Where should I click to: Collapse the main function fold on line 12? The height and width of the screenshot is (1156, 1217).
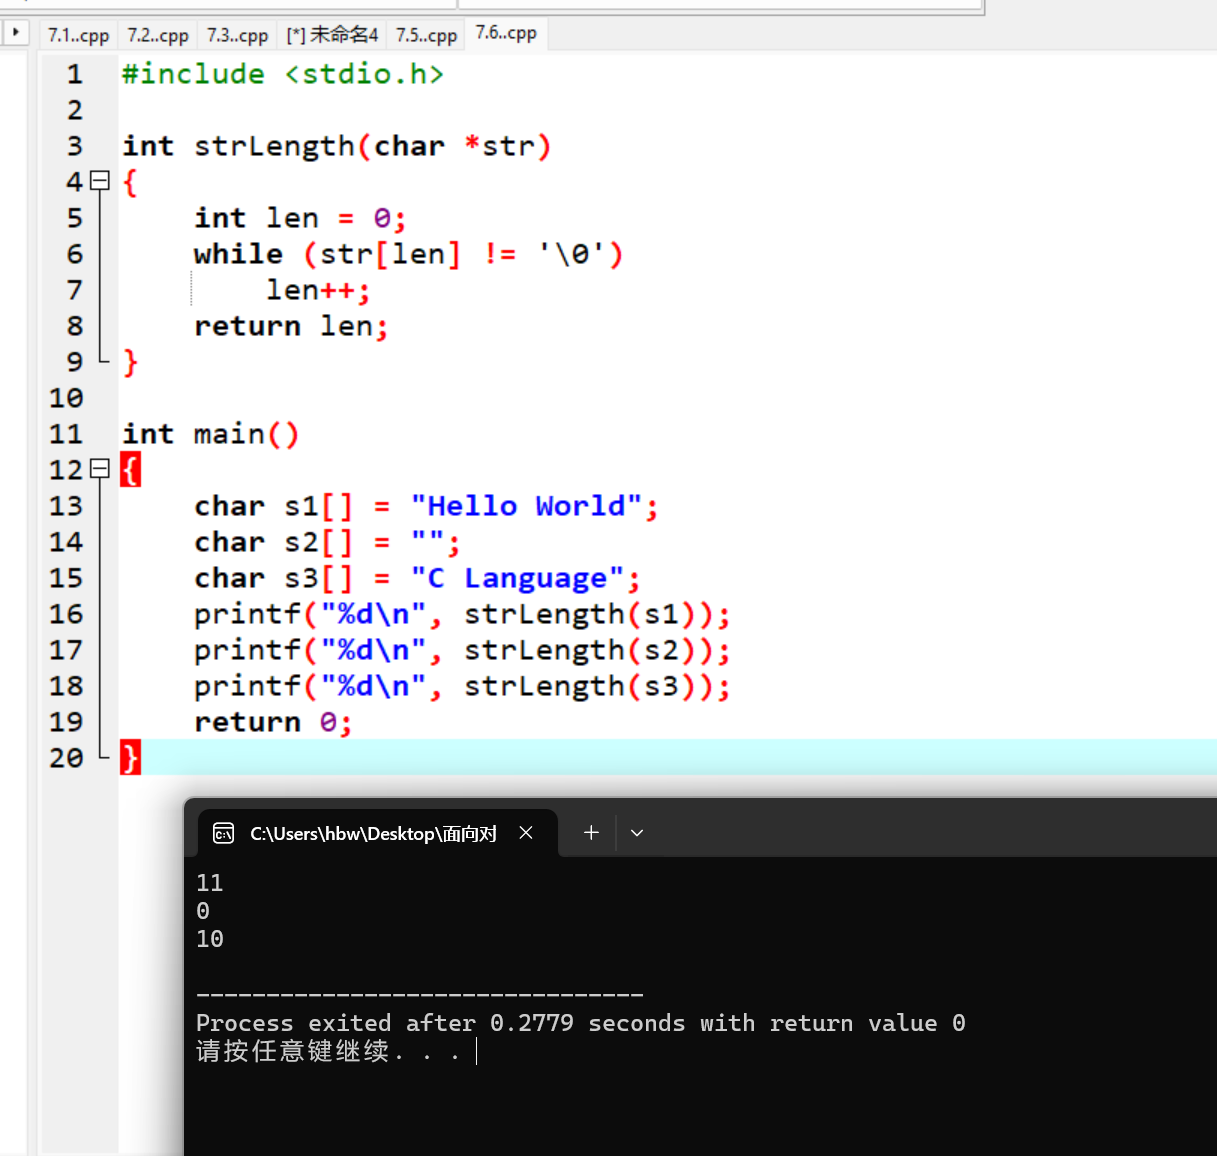coord(99,469)
